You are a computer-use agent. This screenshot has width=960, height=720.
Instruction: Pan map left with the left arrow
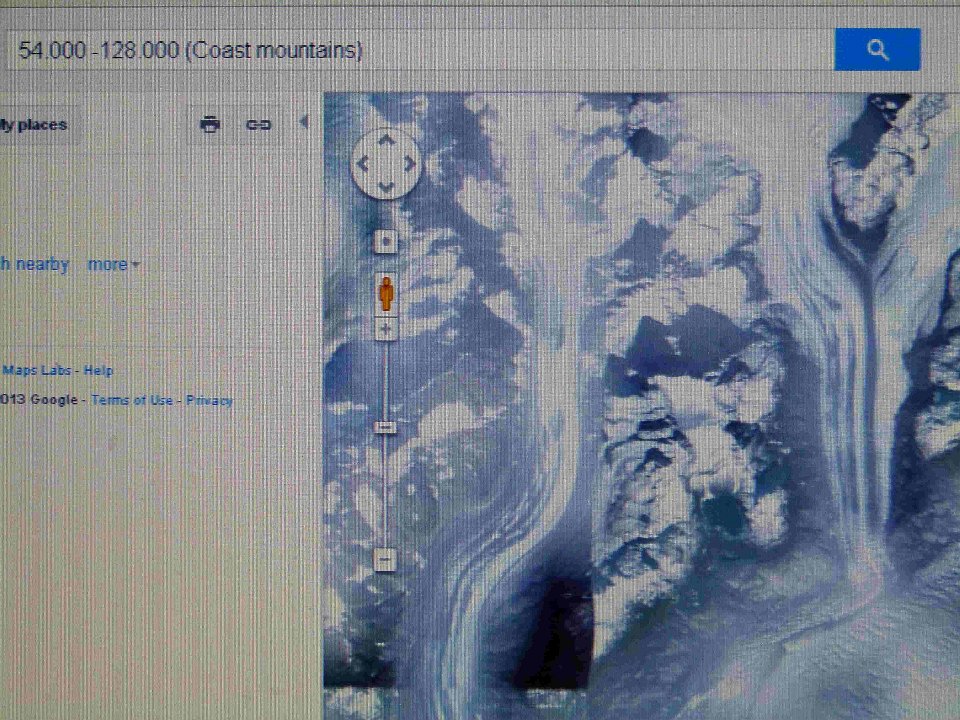(x=362, y=163)
